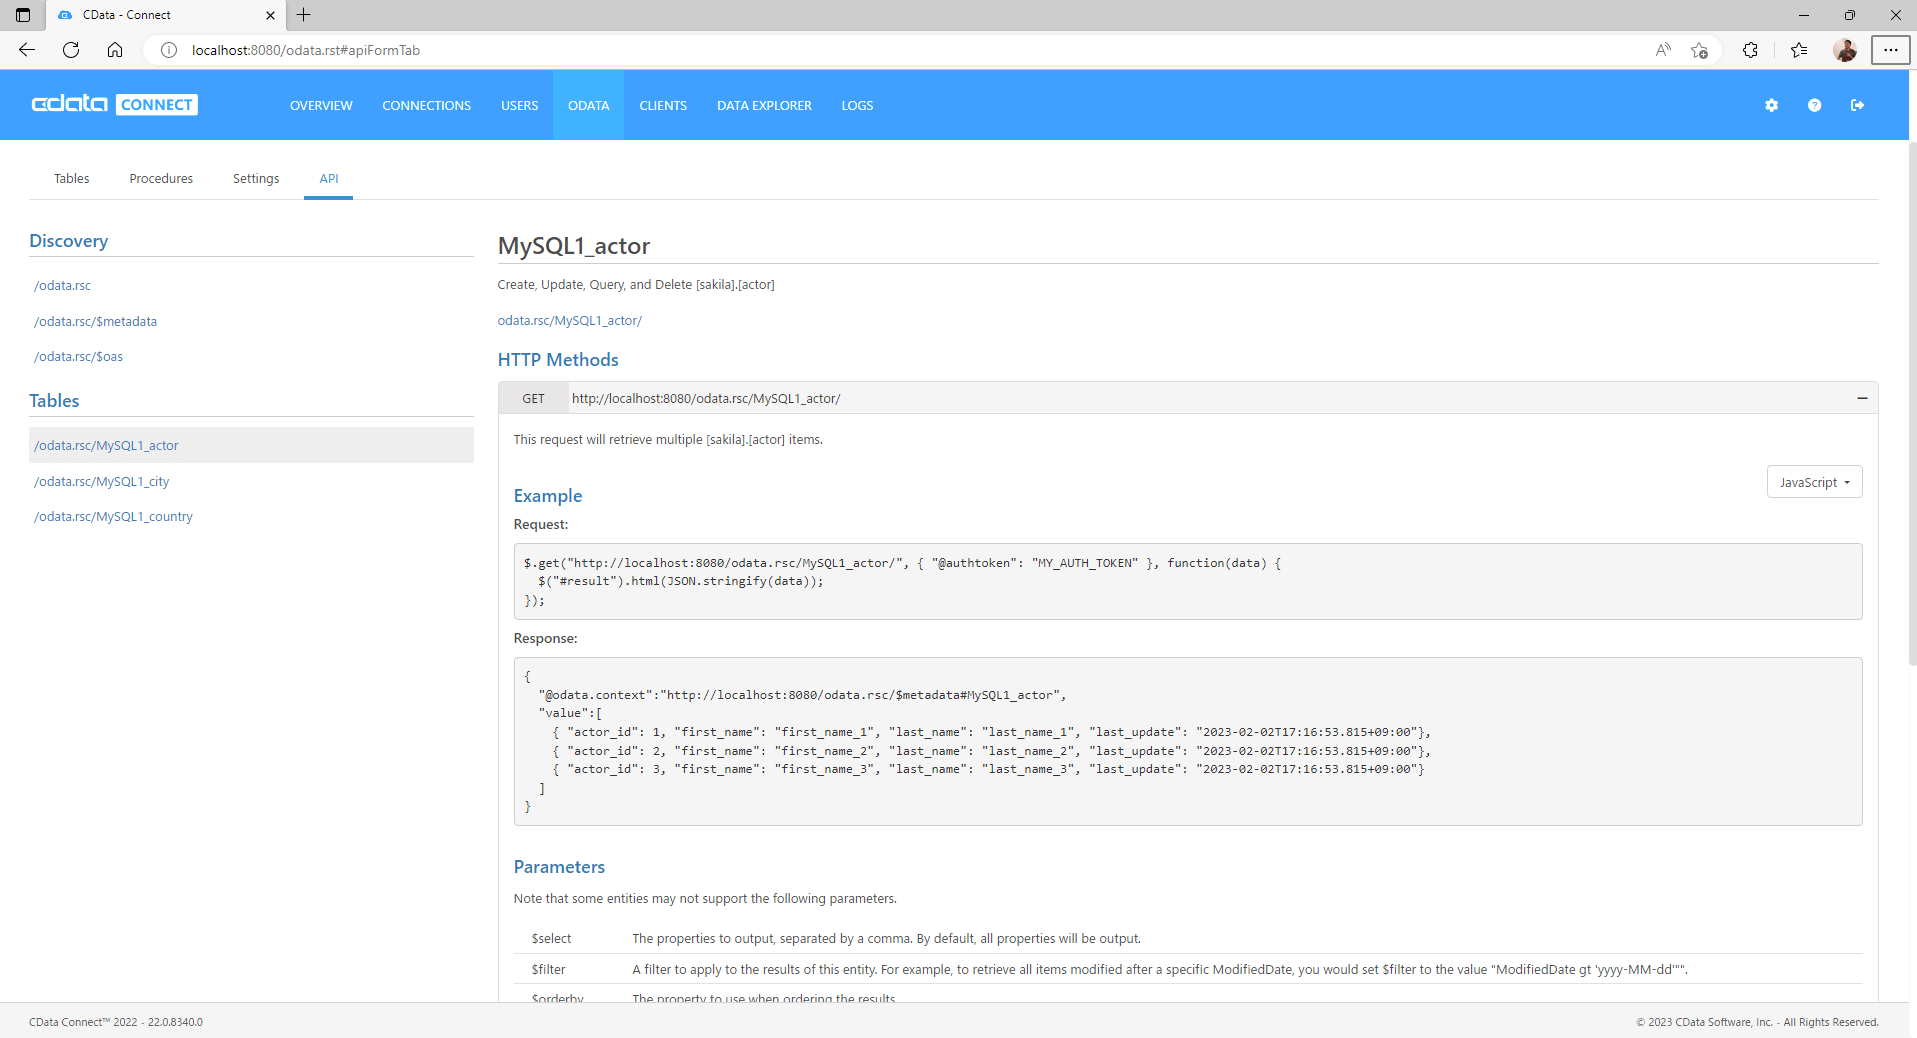Collapse the GET method panel
The width and height of the screenshot is (1917, 1038).
point(1862,398)
